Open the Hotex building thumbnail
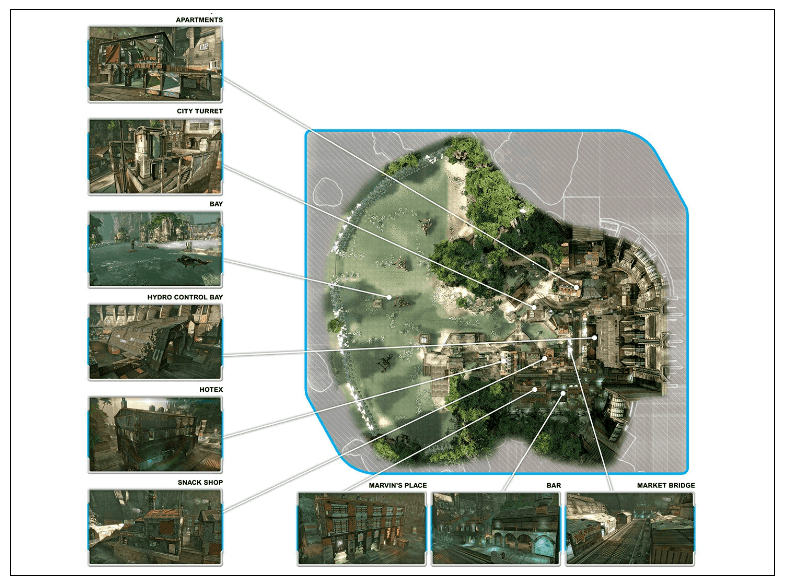 click(x=155, y=435)
